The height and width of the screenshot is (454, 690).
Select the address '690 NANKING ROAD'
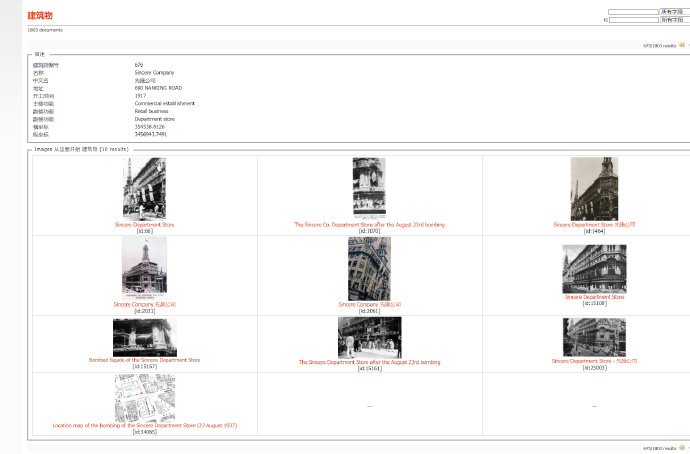coord(158,88)
